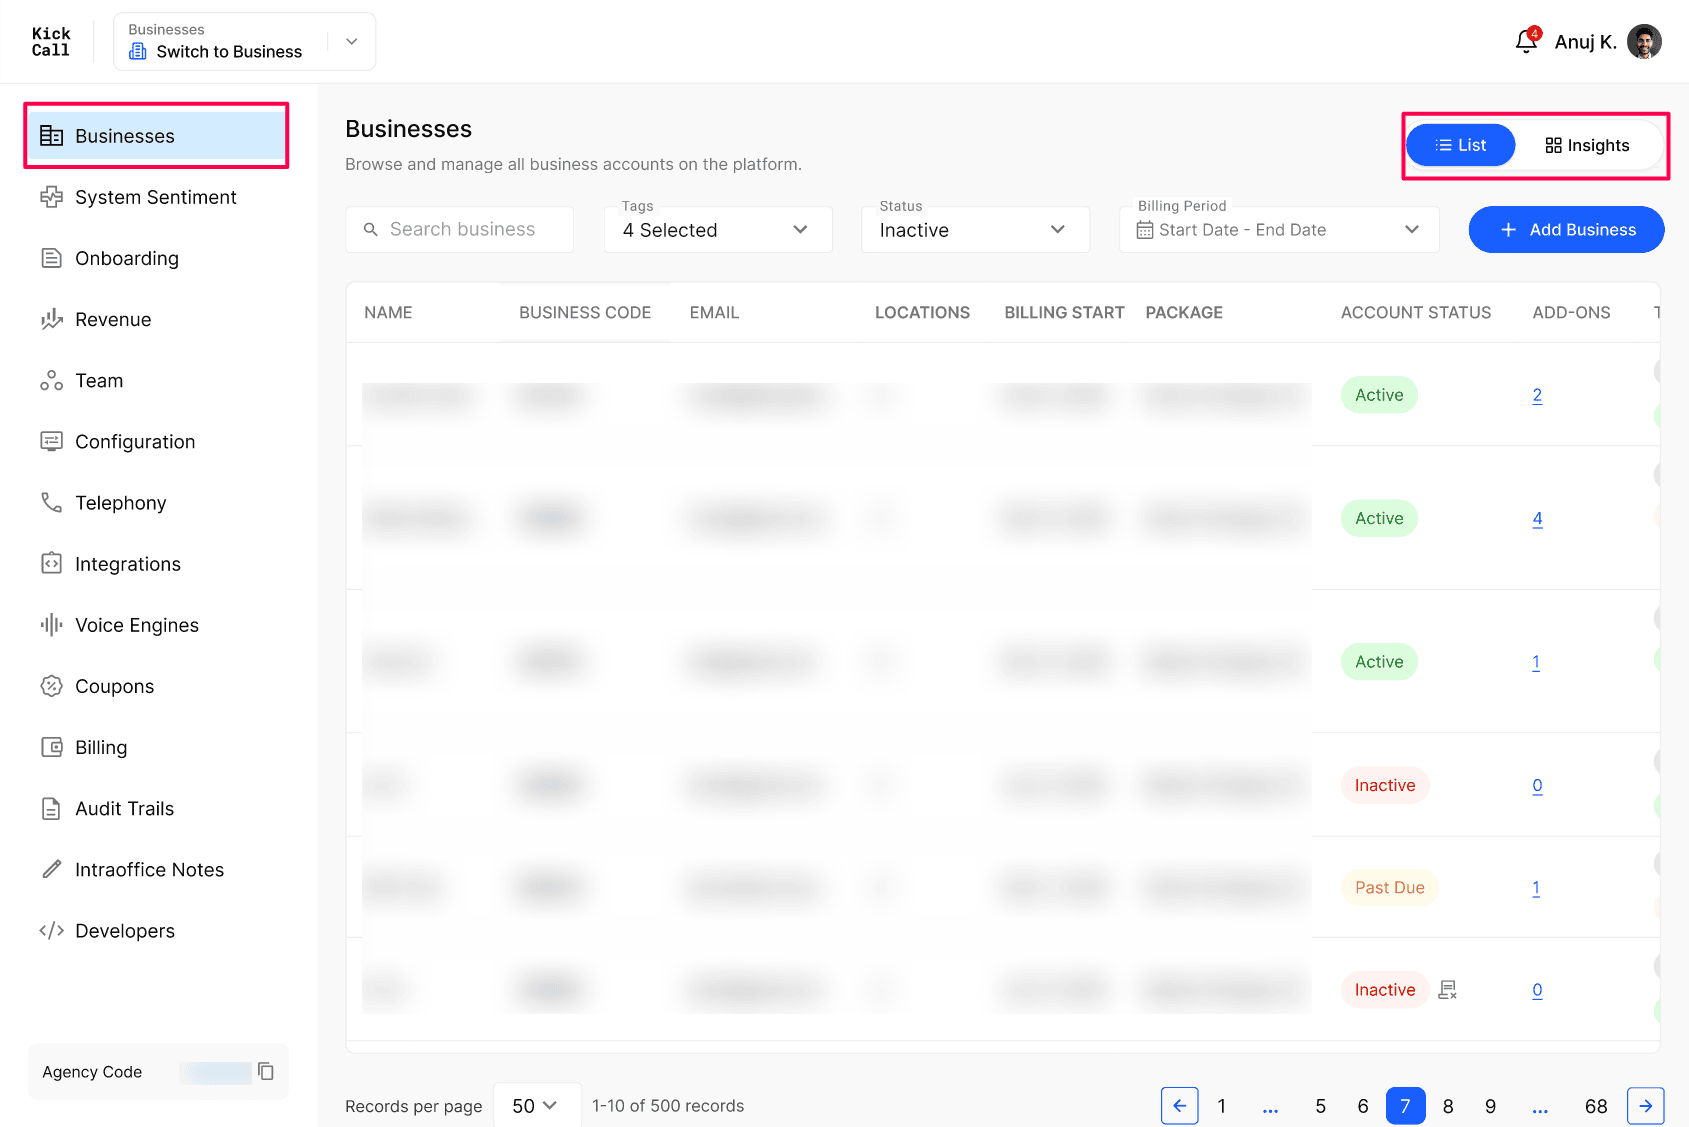Open the notifications bell icon
The width and height of the screenshot is (1689, 1127).
coord(1526,41)
